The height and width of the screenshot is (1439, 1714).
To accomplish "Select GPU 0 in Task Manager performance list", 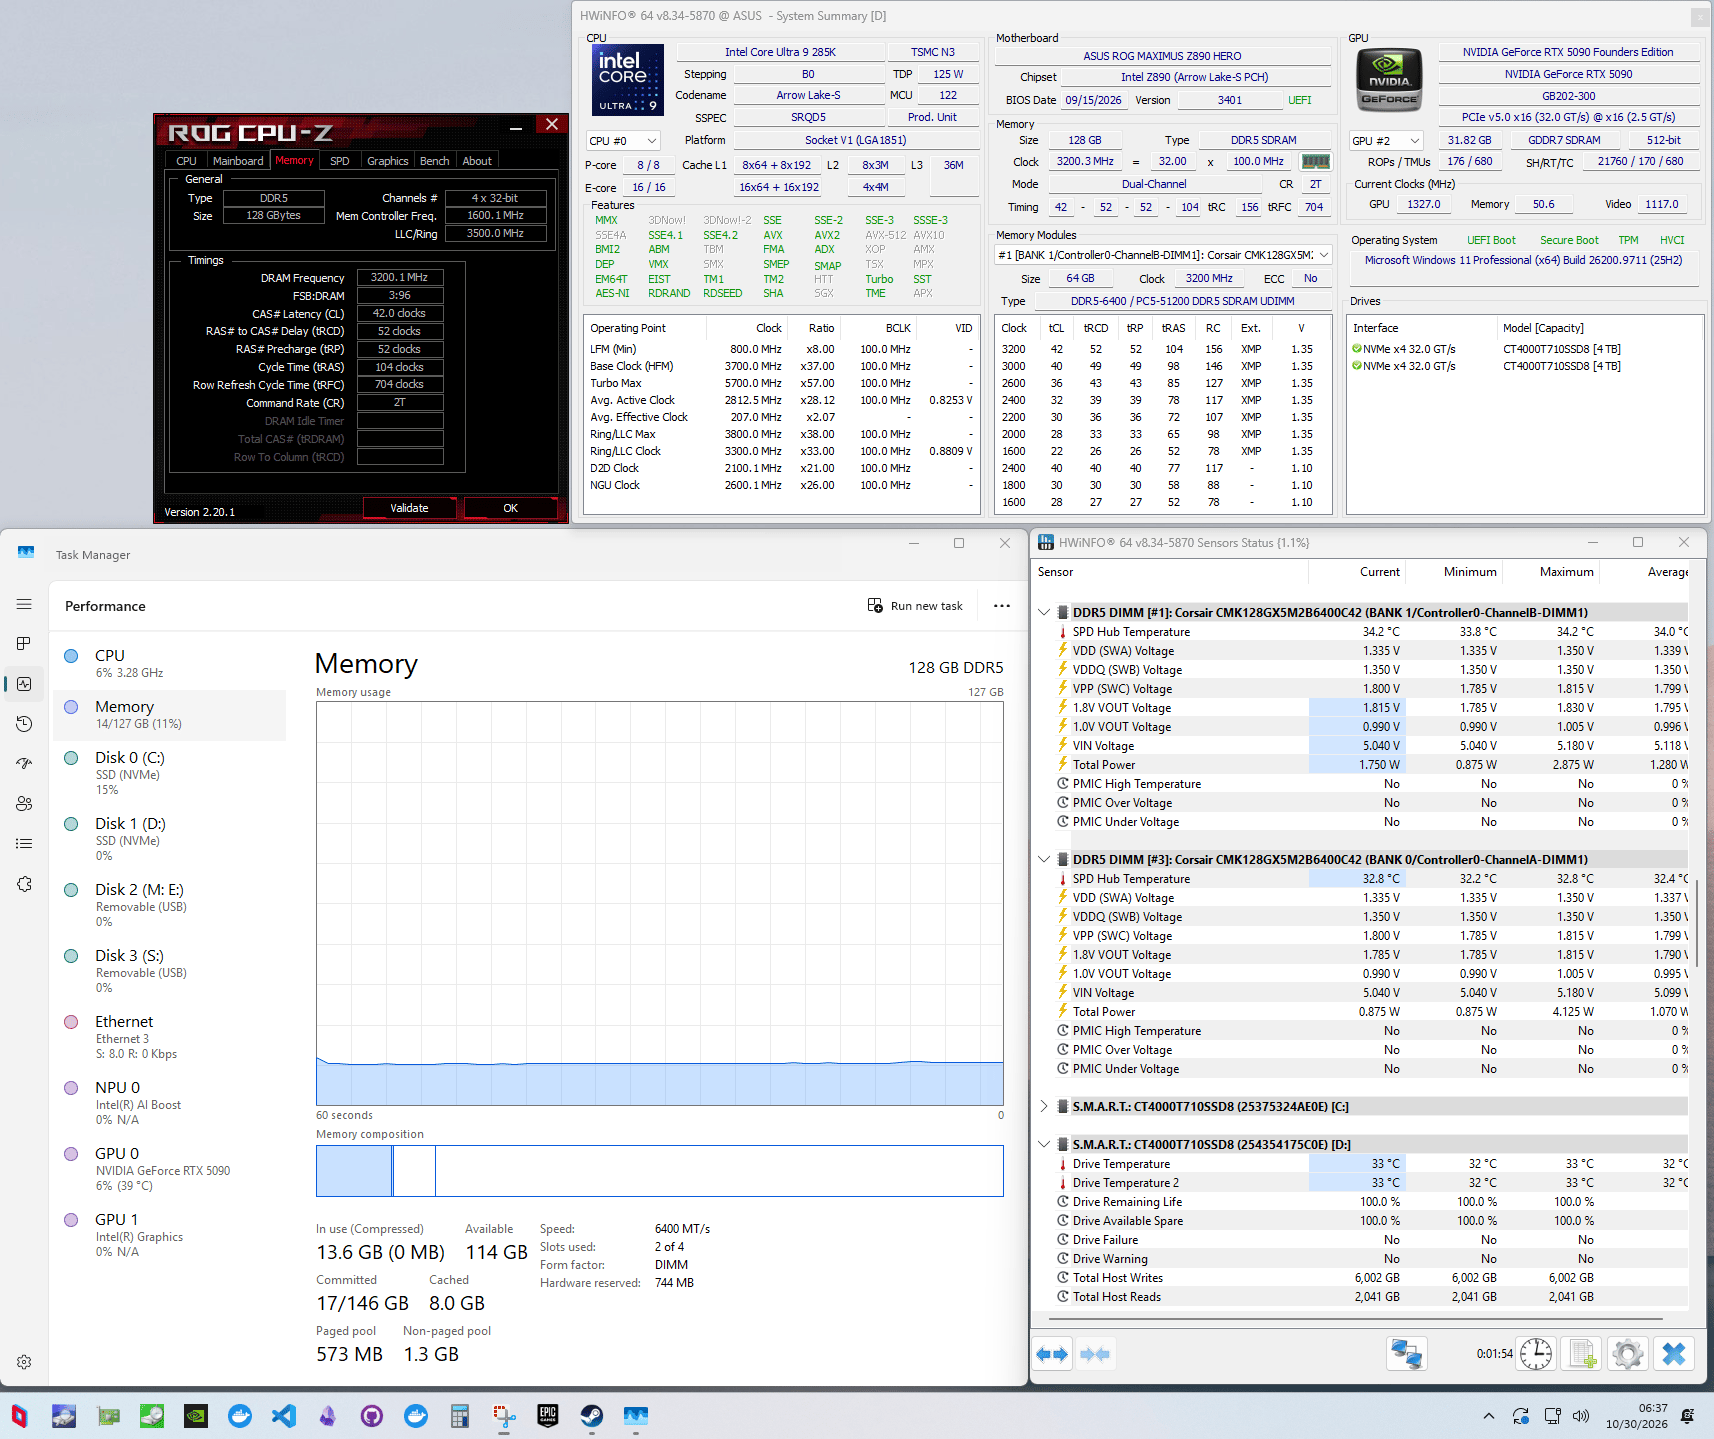I will click(170, 1169).
